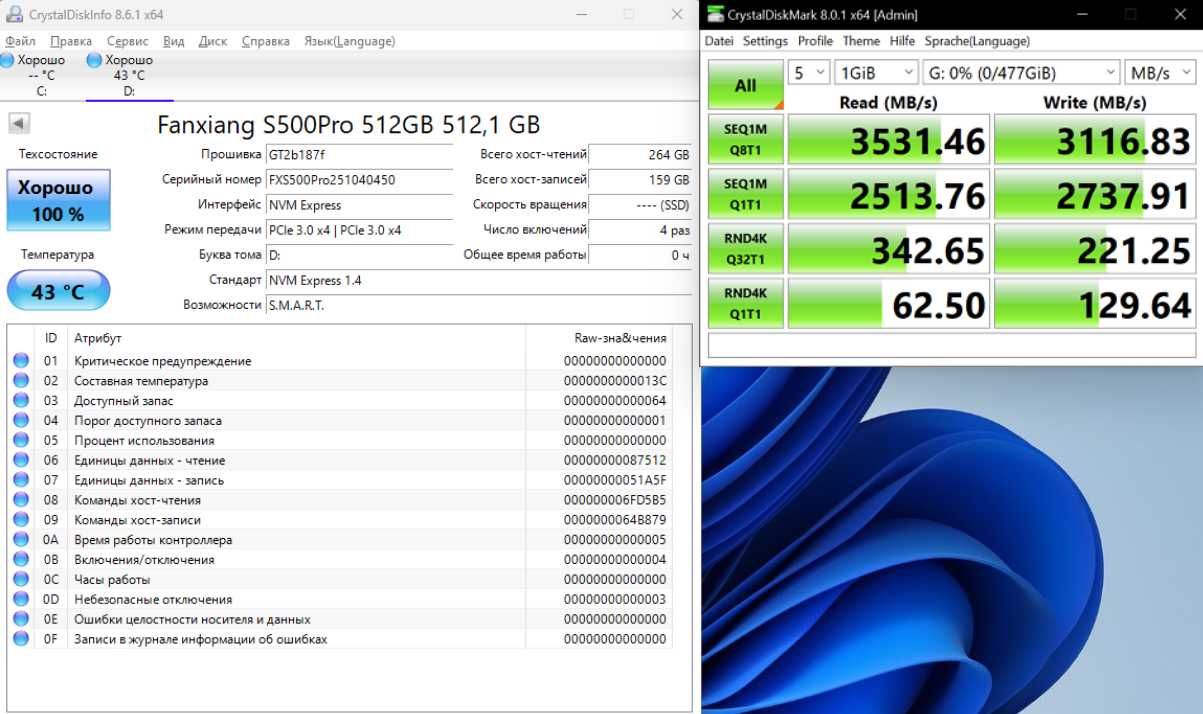Image resolution: width=1203 pixels, height=714 pixels.
Task: Open the Диск menu
Action: (213, 41)
